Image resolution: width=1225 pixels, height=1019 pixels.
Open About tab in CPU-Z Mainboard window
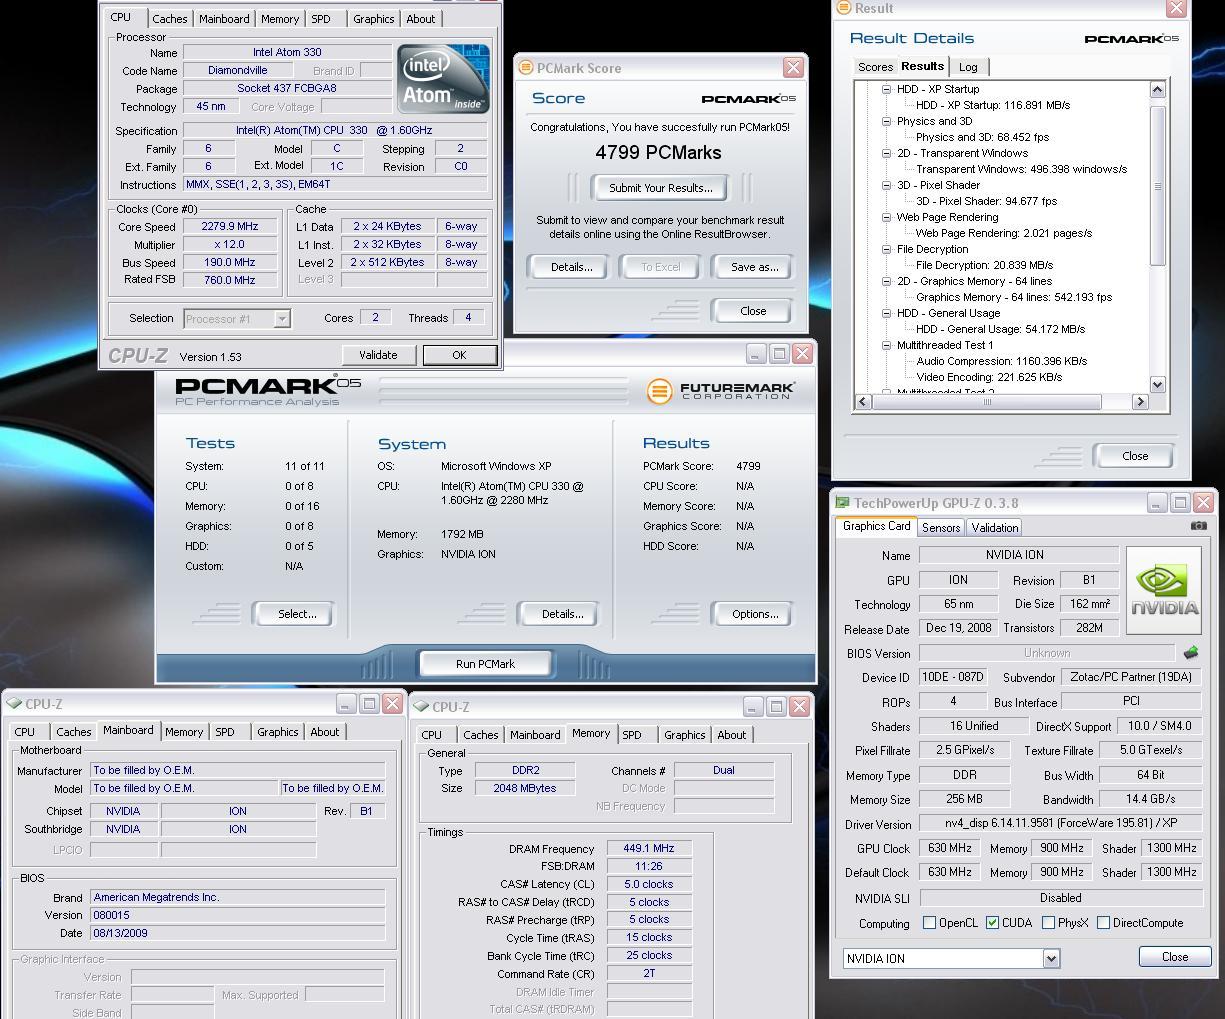[x=325, y=732]
